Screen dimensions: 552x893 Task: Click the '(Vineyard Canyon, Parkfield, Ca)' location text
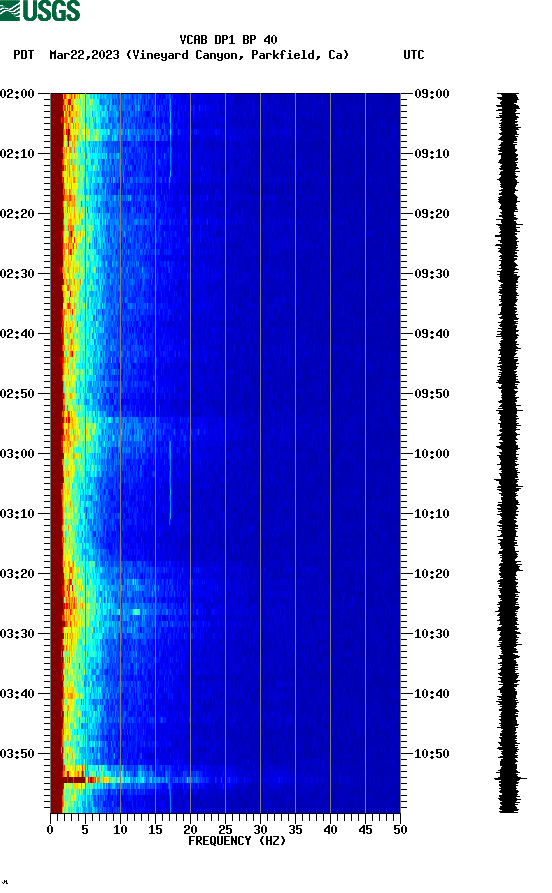(x=238, y=55)
